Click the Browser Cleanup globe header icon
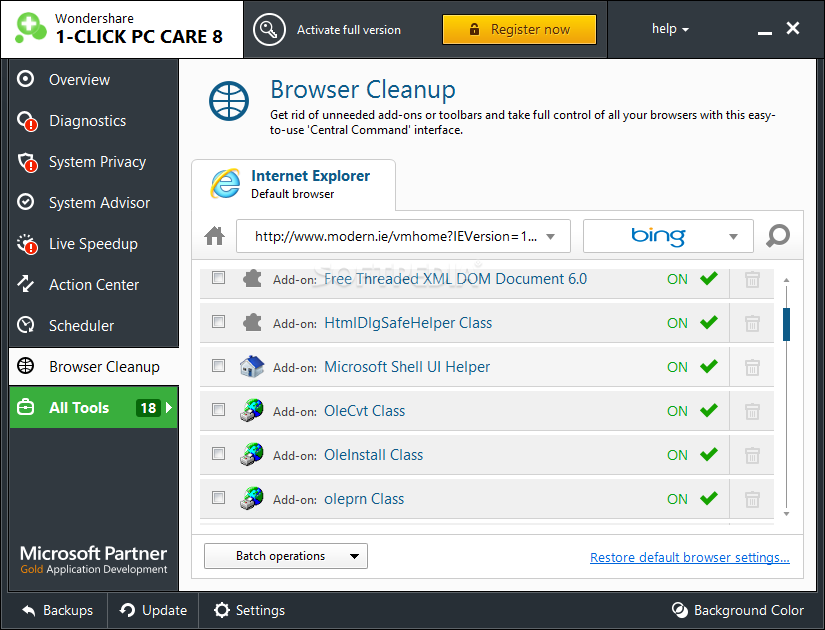The width and height of the screenshot is (825, 630). coord(229,101)
